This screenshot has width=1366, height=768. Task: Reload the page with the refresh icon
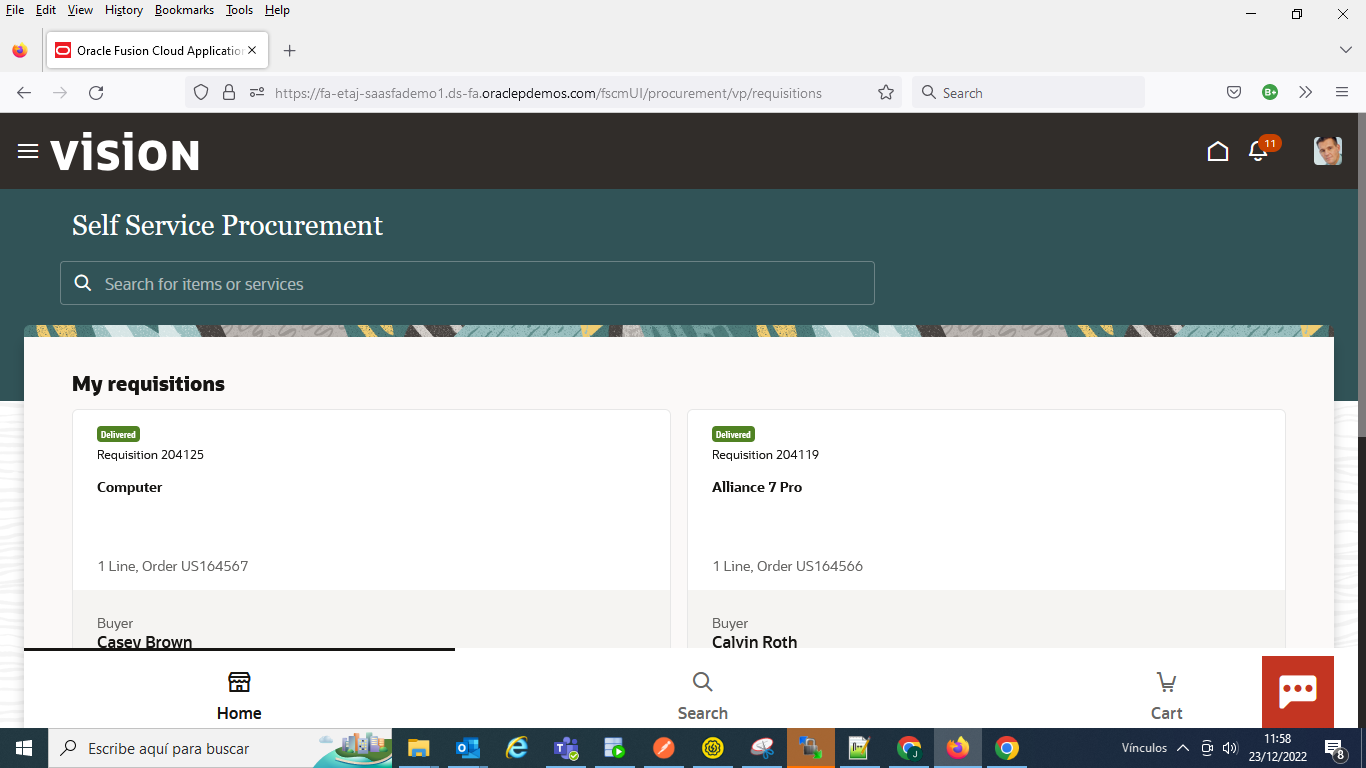click(96, 93)
